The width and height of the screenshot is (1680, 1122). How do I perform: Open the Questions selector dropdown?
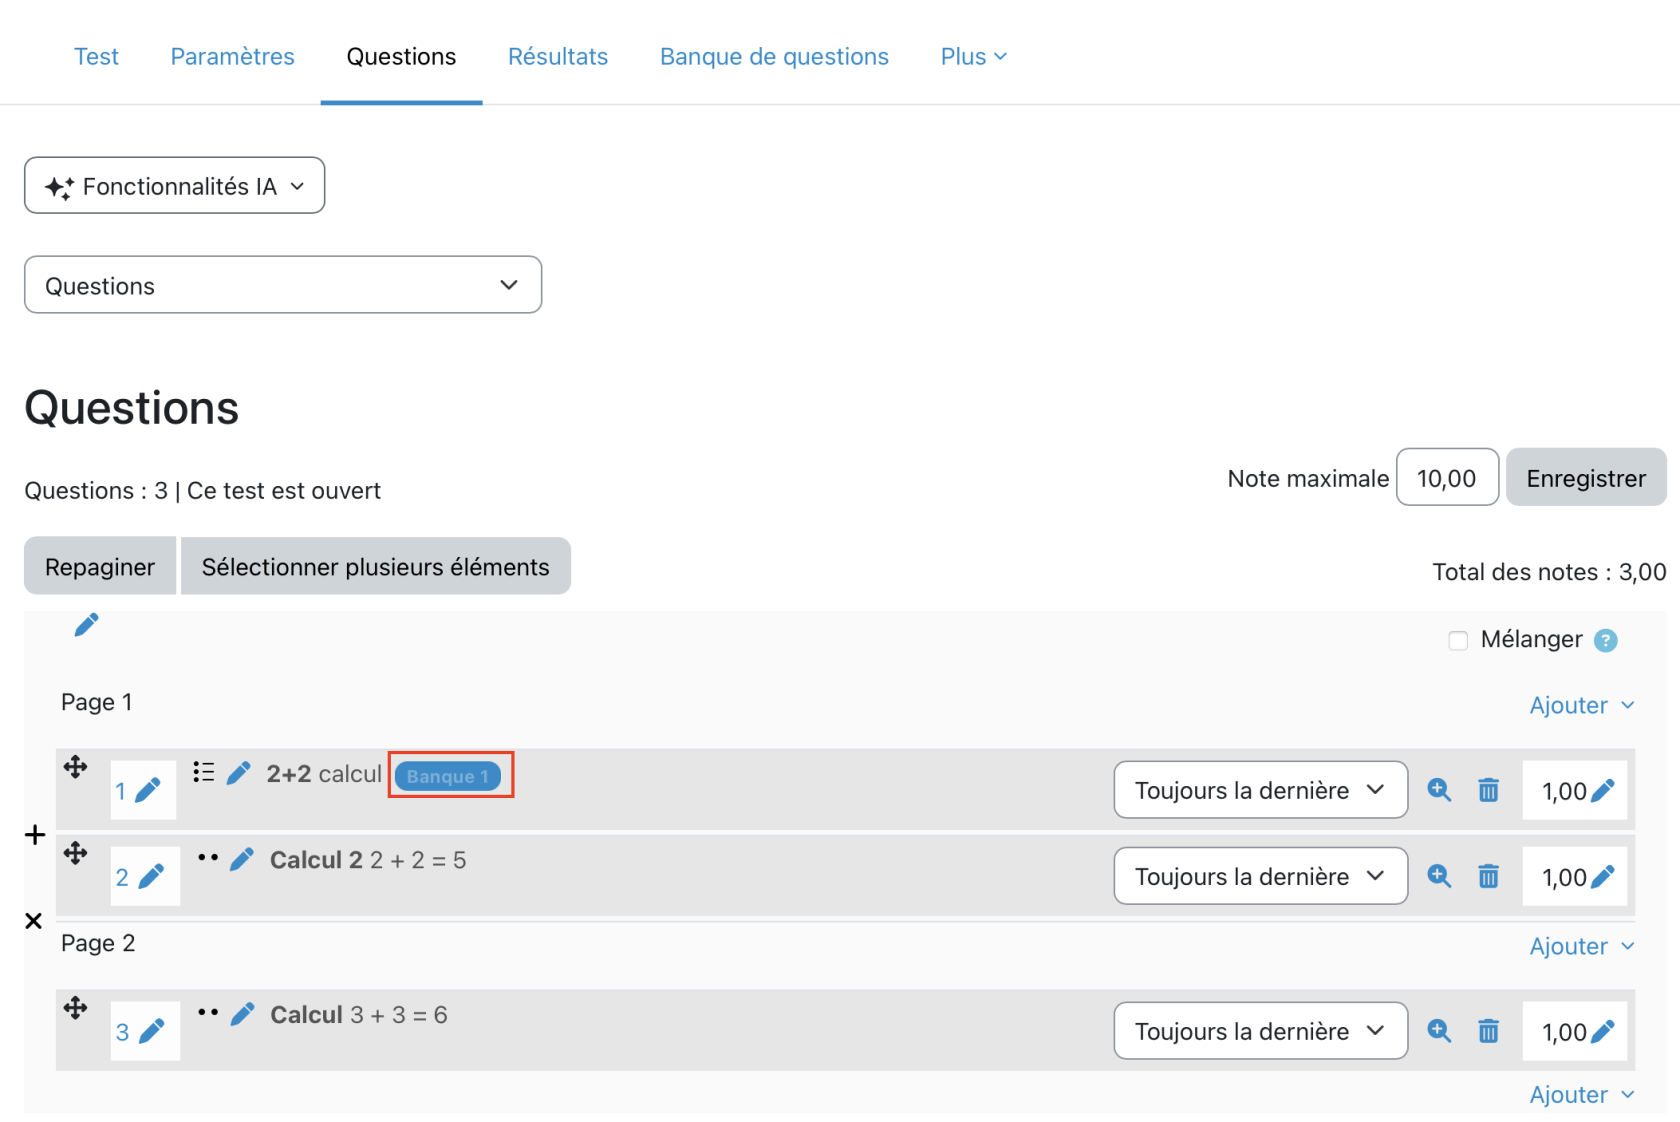point(283,285)
